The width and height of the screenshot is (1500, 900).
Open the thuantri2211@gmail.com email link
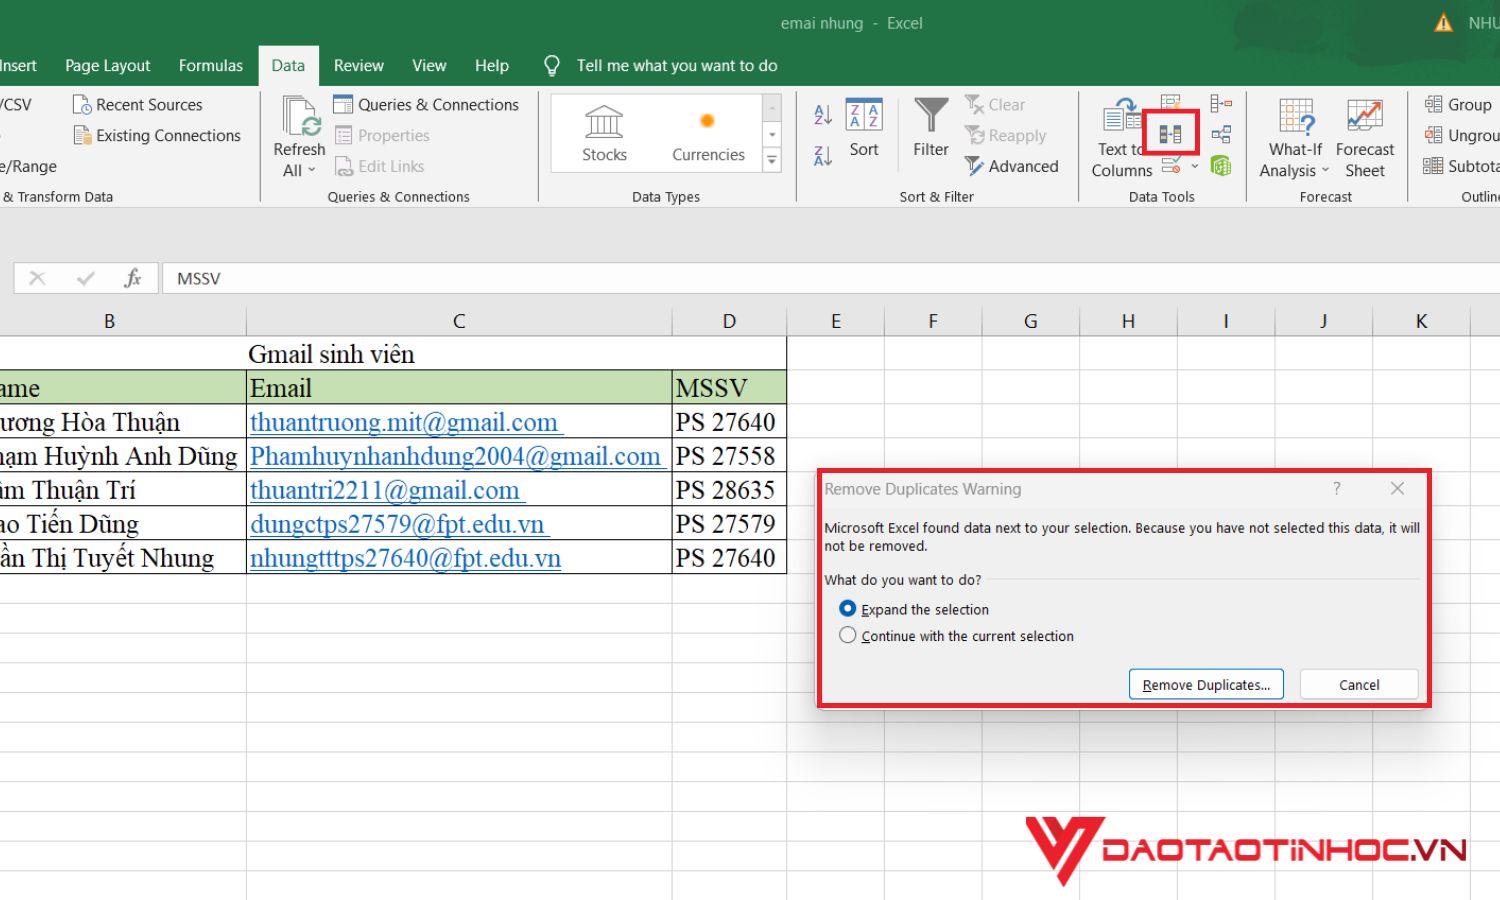coord(385,490)
